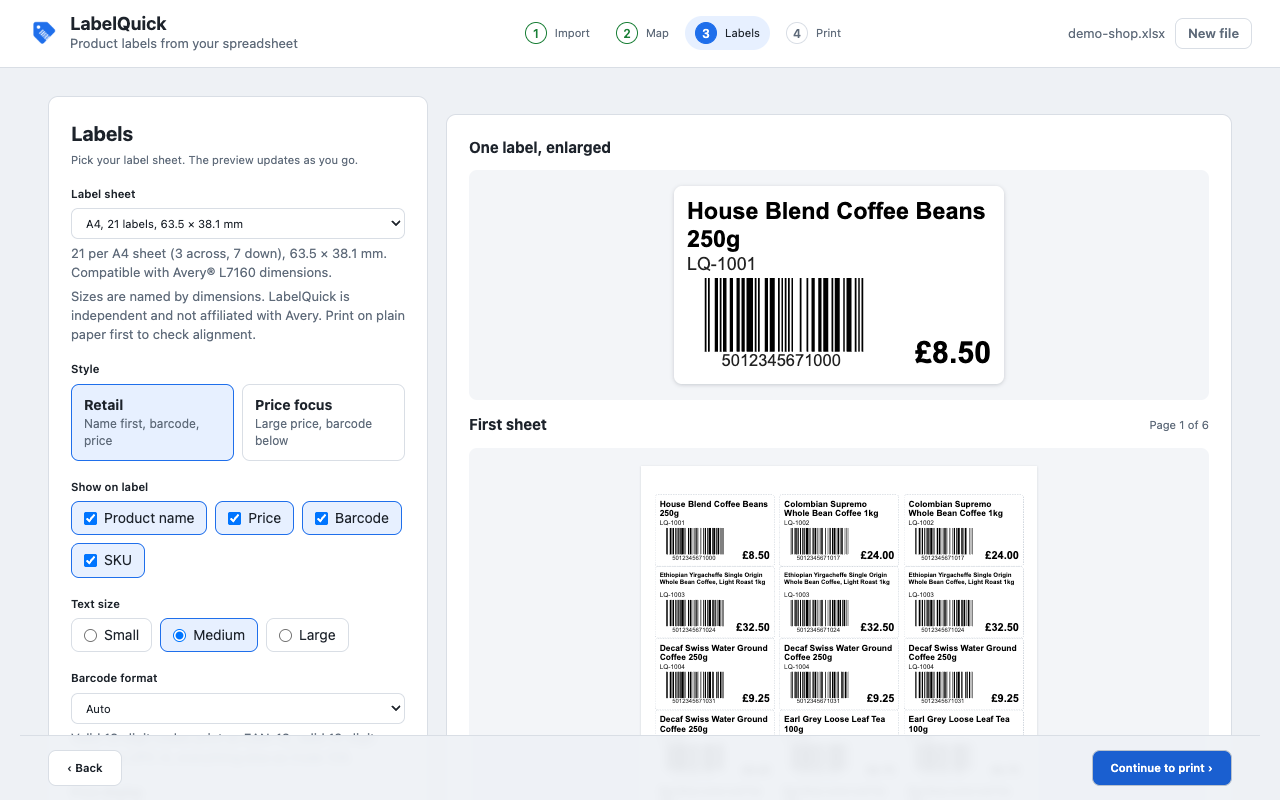Click the LQ-1001 SKU on enlarged label
1280x800 pixels.
(721, 264)
